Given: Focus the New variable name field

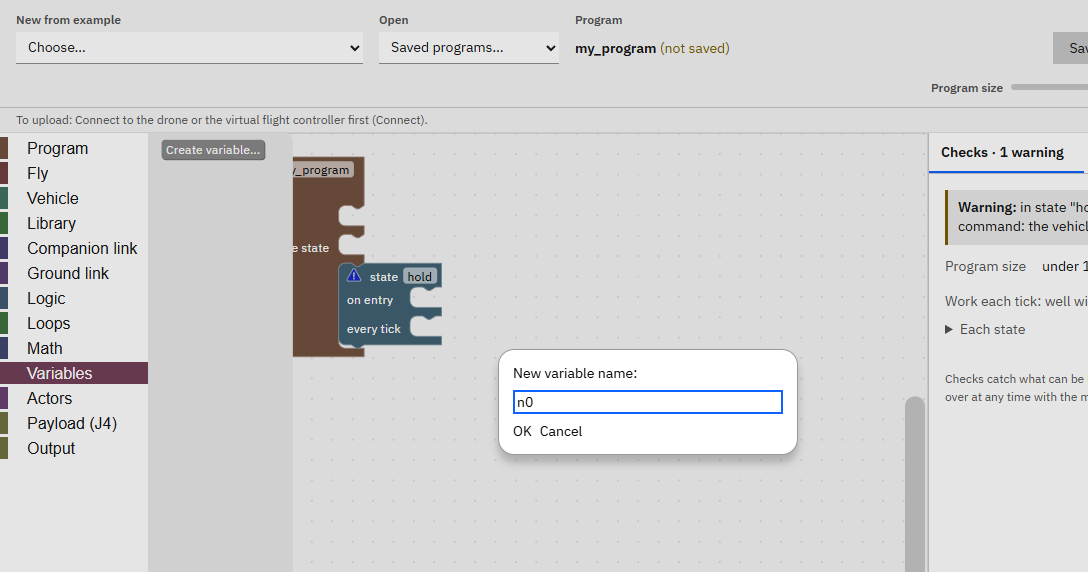Looking at the screenshot, I should point(647,402).
